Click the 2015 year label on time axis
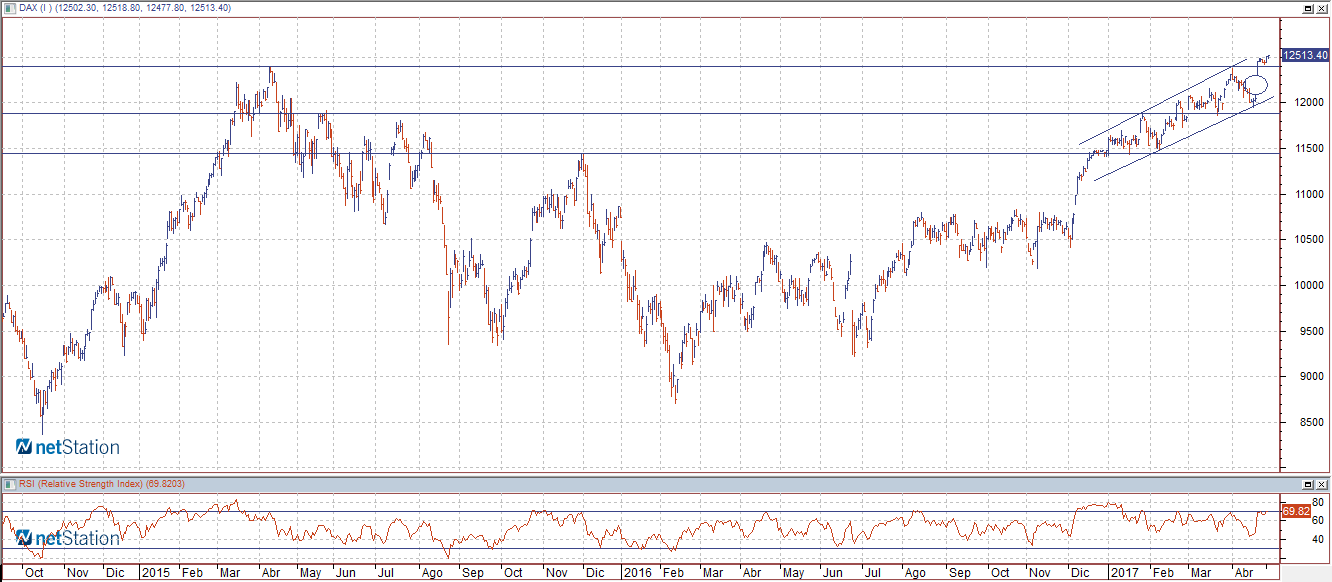This screenshot has width=1332, height=582. click(x=155, y=573)
